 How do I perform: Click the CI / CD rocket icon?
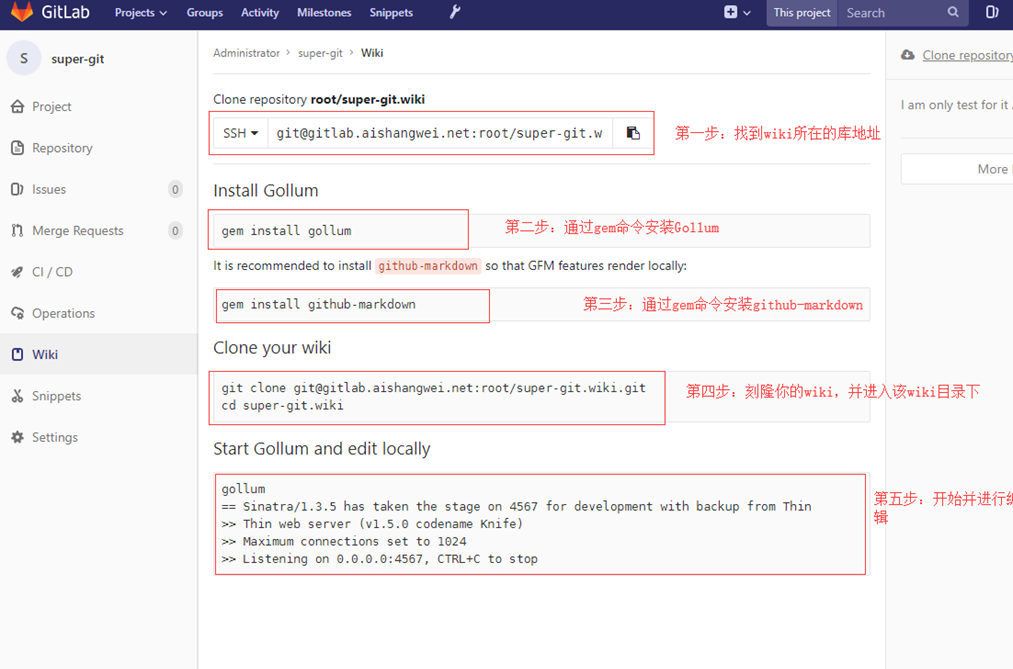pos(17,272)
